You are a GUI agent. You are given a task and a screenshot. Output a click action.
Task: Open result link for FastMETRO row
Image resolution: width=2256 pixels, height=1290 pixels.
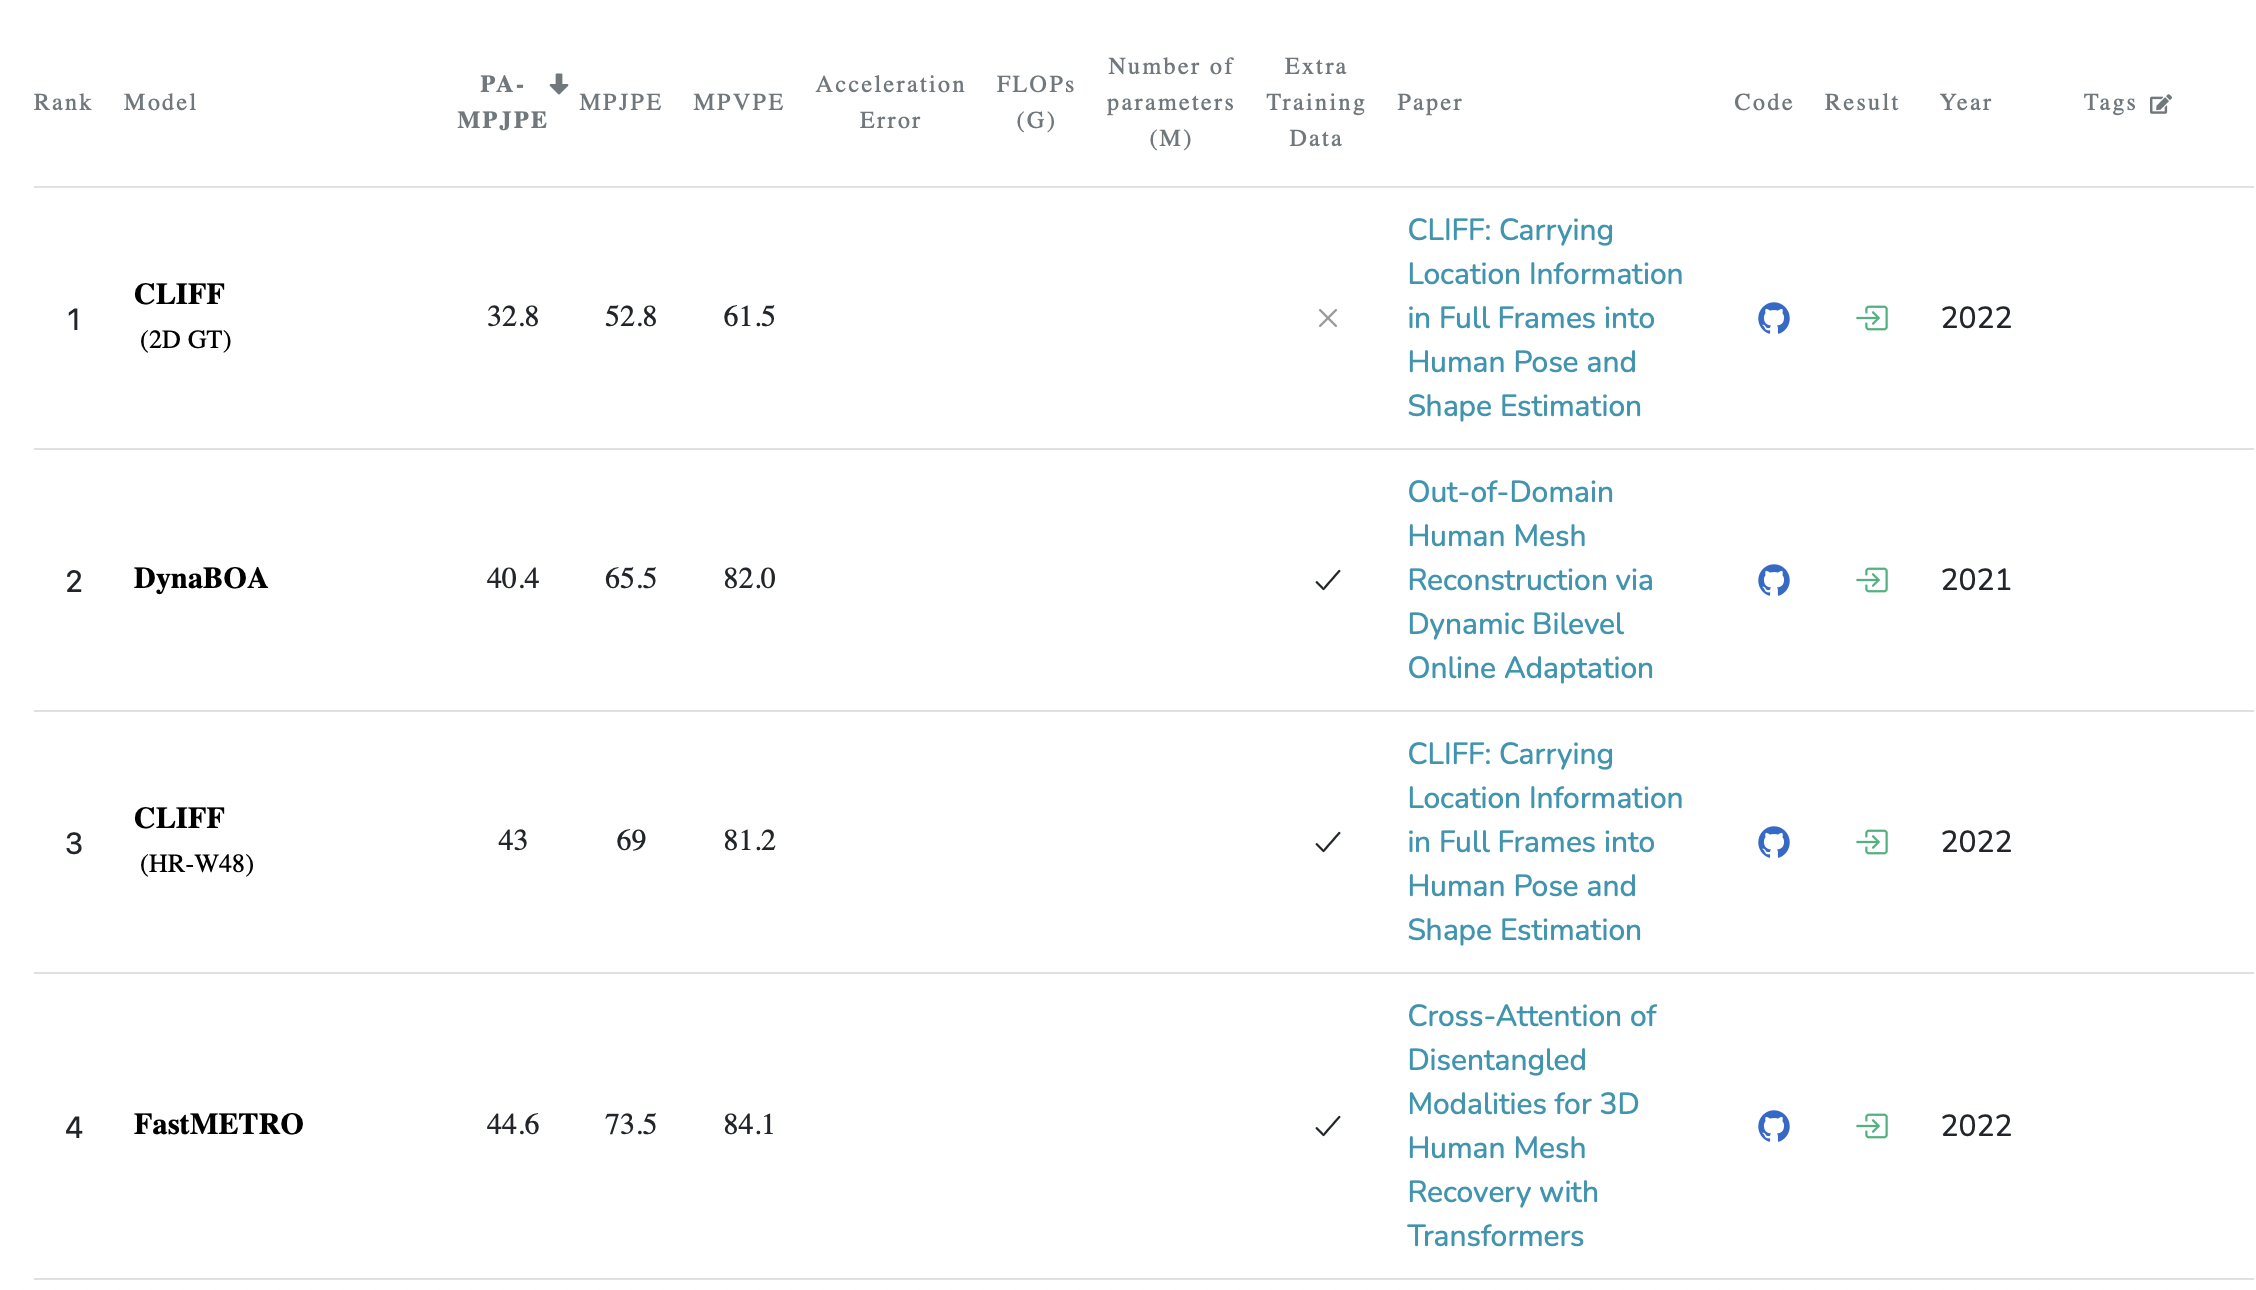pyautogui.click(x=1871, y=1126)
